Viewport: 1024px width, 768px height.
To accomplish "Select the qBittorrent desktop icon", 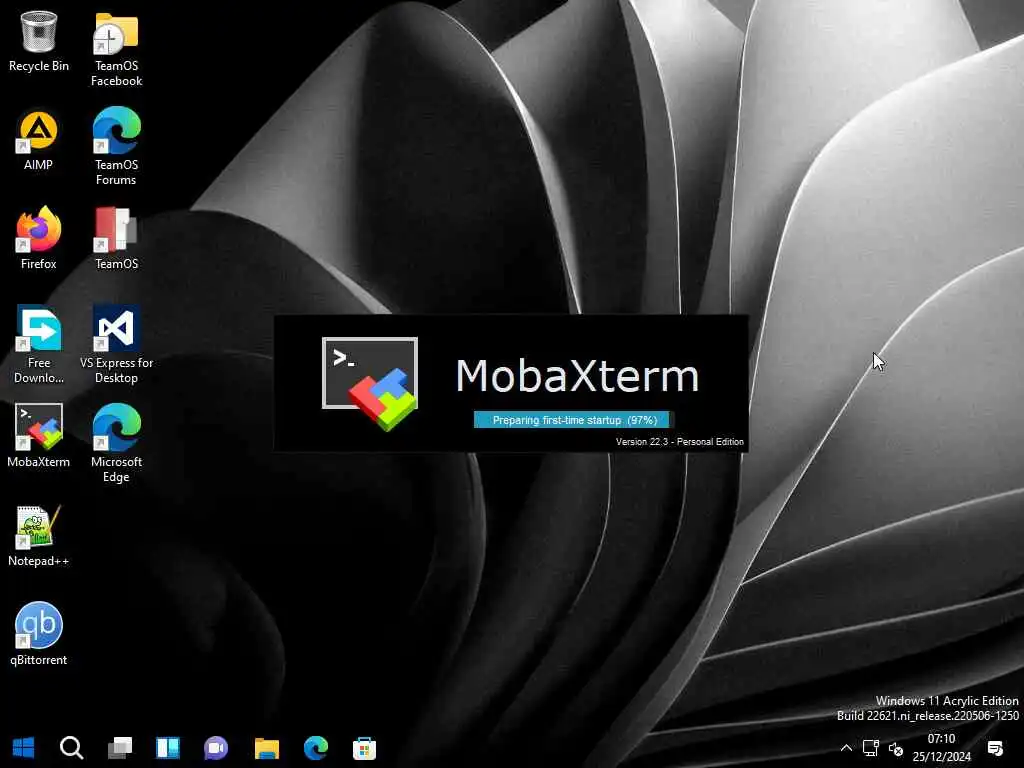I will [39, 633].
